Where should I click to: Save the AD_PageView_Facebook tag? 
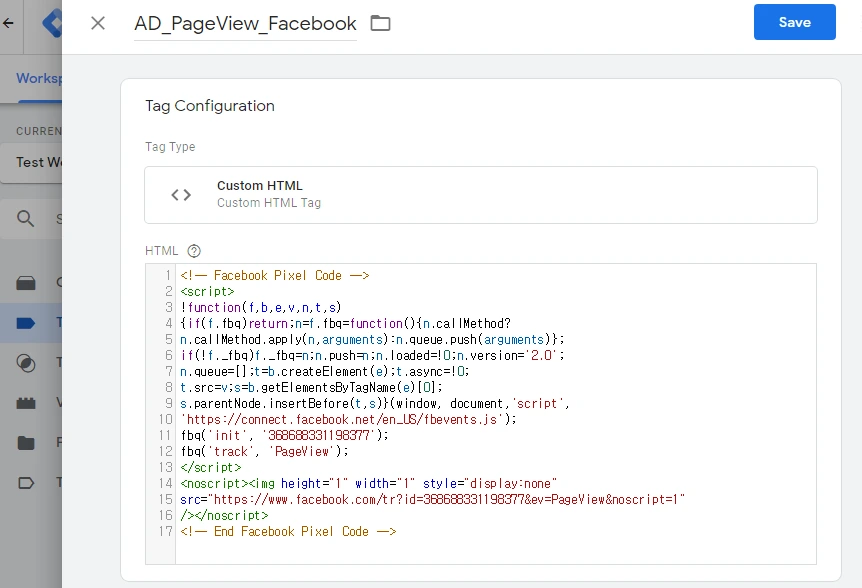(794, 22)
